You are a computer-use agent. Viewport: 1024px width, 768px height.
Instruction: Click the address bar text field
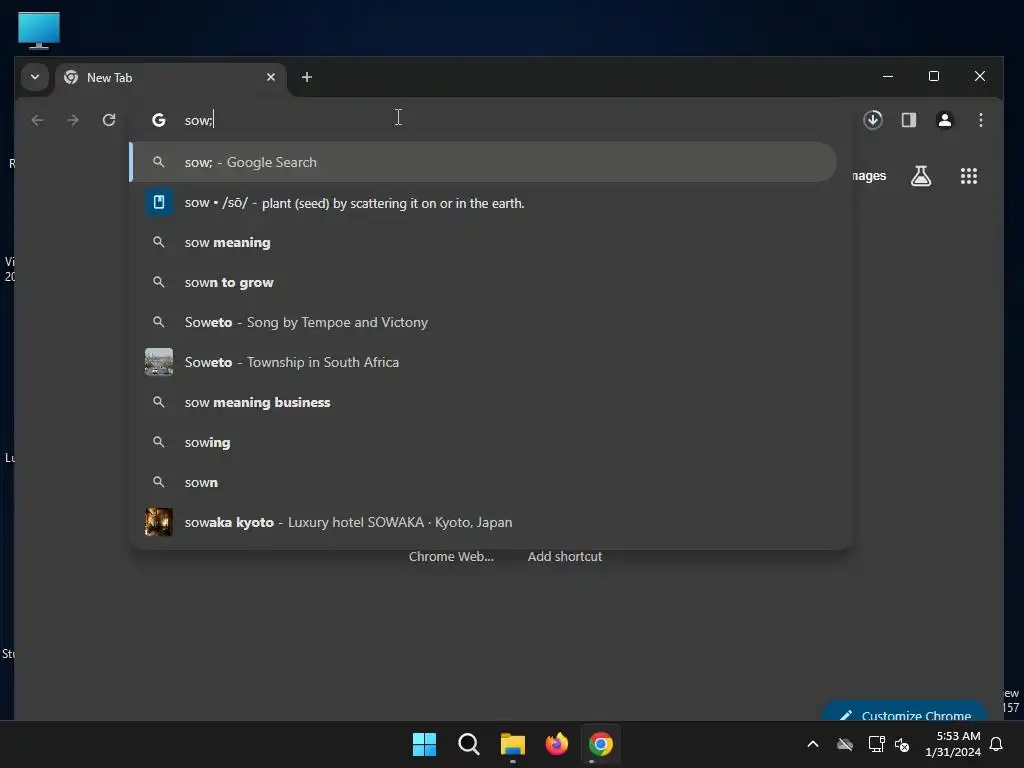point(509,120)
